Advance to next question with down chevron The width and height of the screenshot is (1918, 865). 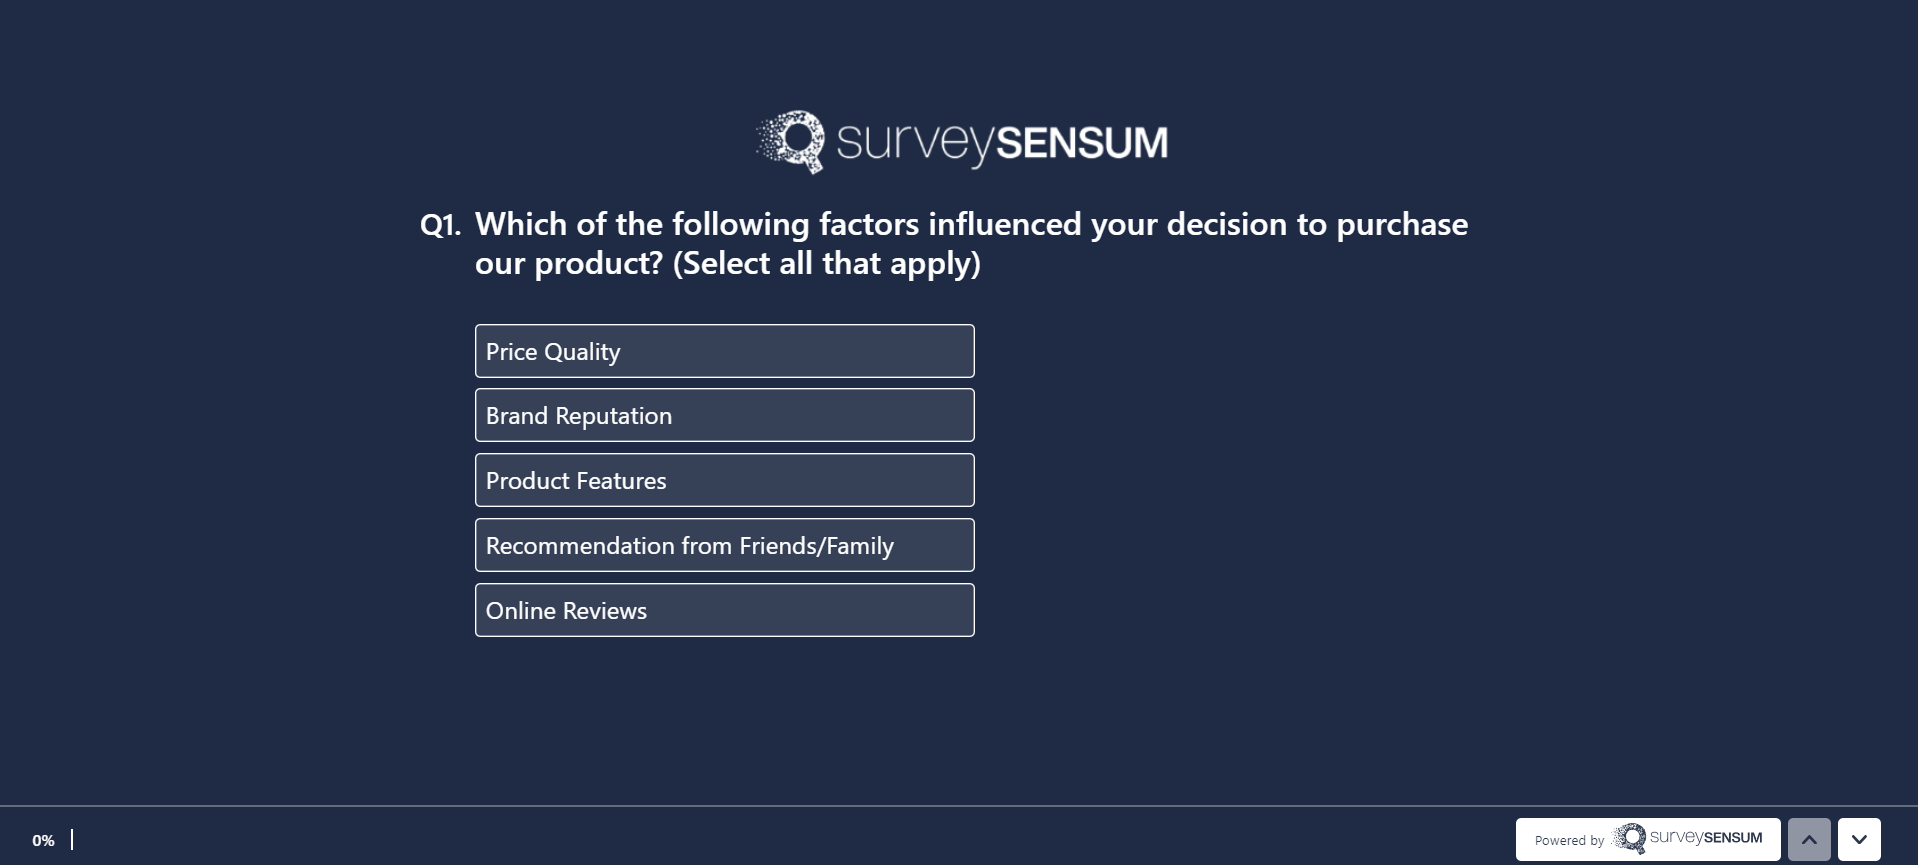1859,839
